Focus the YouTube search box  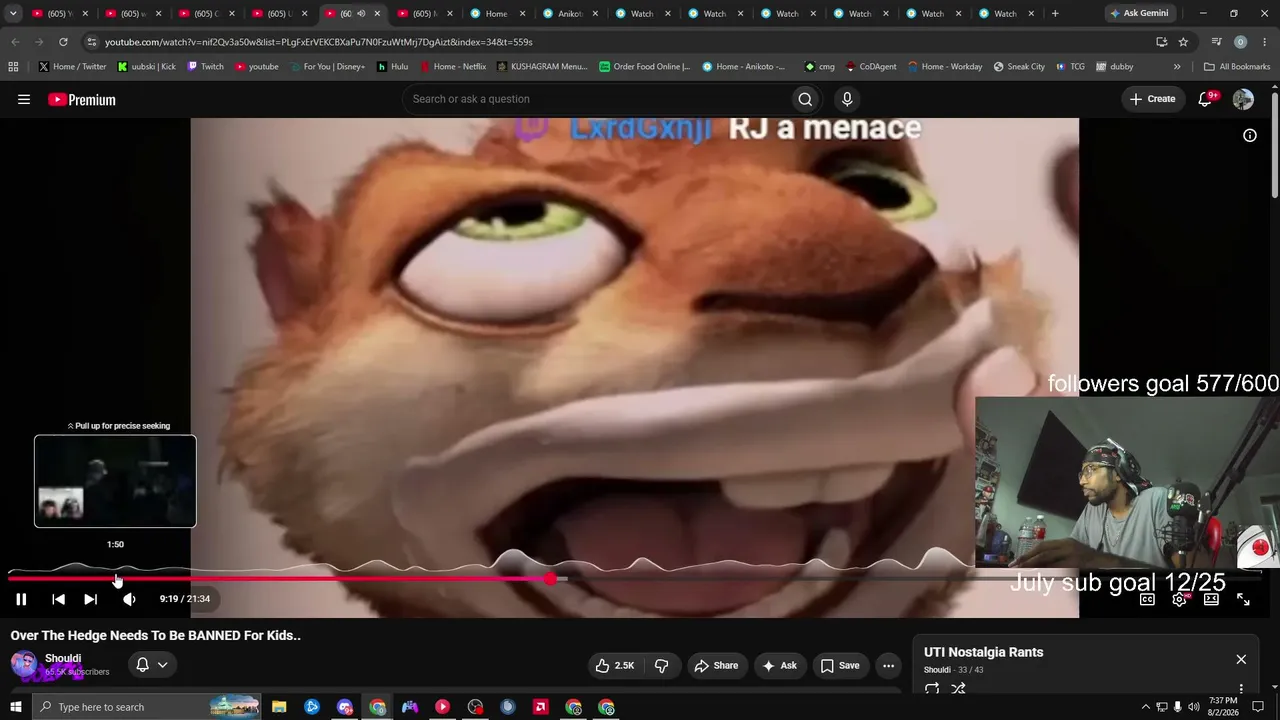tap(596, 99)
